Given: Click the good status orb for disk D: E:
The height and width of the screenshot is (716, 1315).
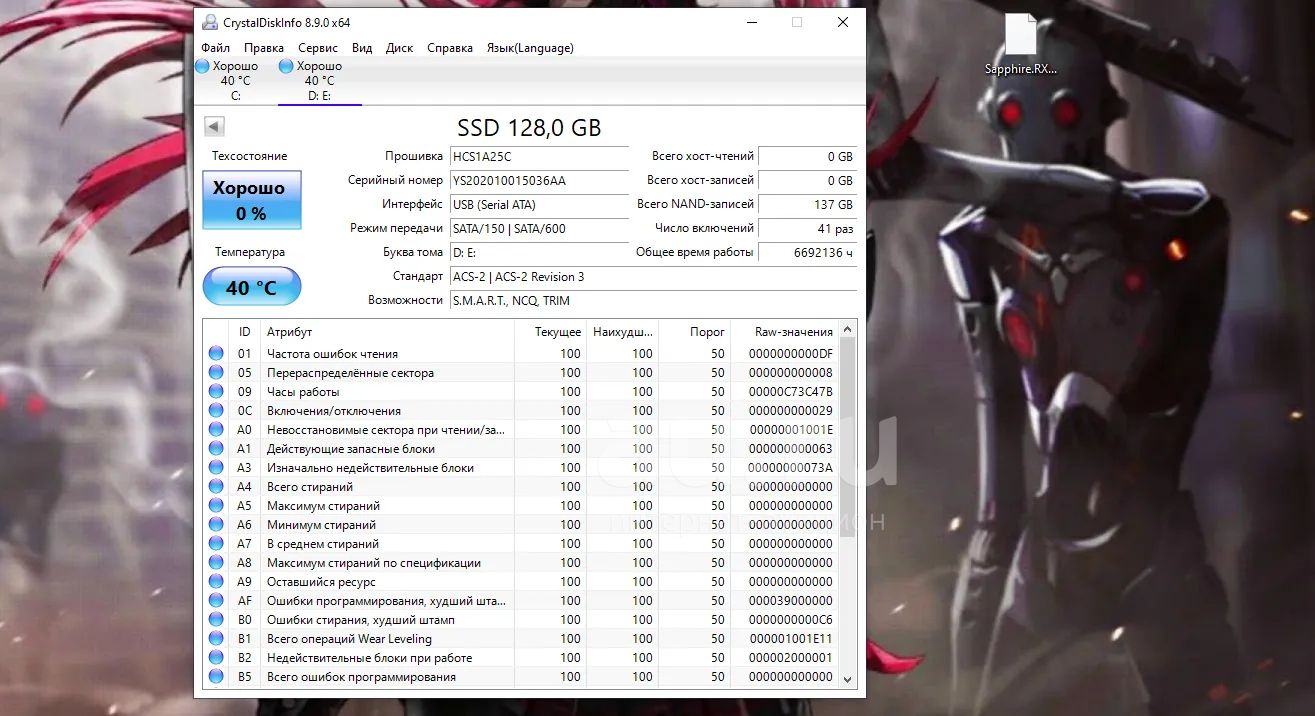Looking at the screenshot, I should [x=286, y=66].
